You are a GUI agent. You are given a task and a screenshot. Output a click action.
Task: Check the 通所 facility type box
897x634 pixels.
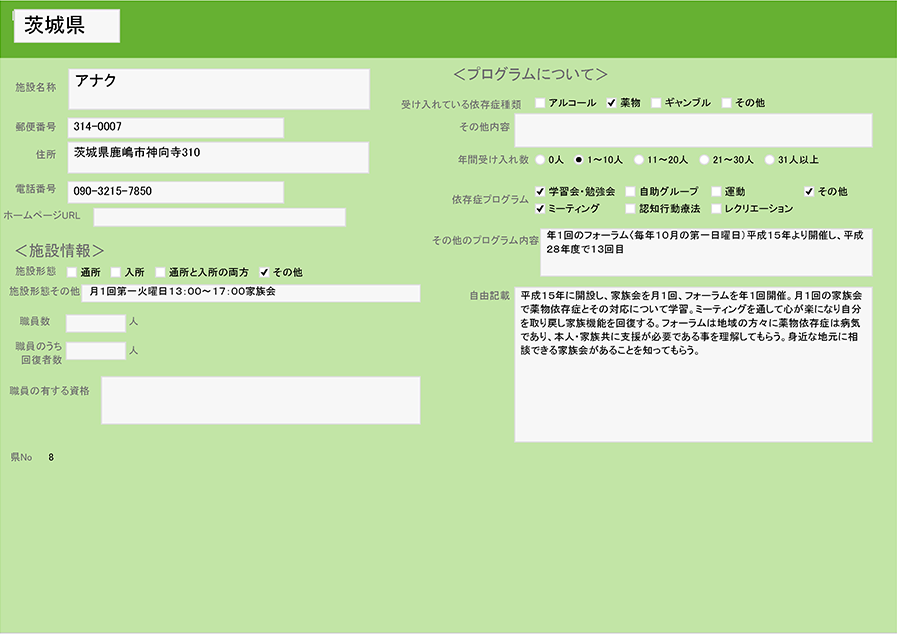pos(72,272)
